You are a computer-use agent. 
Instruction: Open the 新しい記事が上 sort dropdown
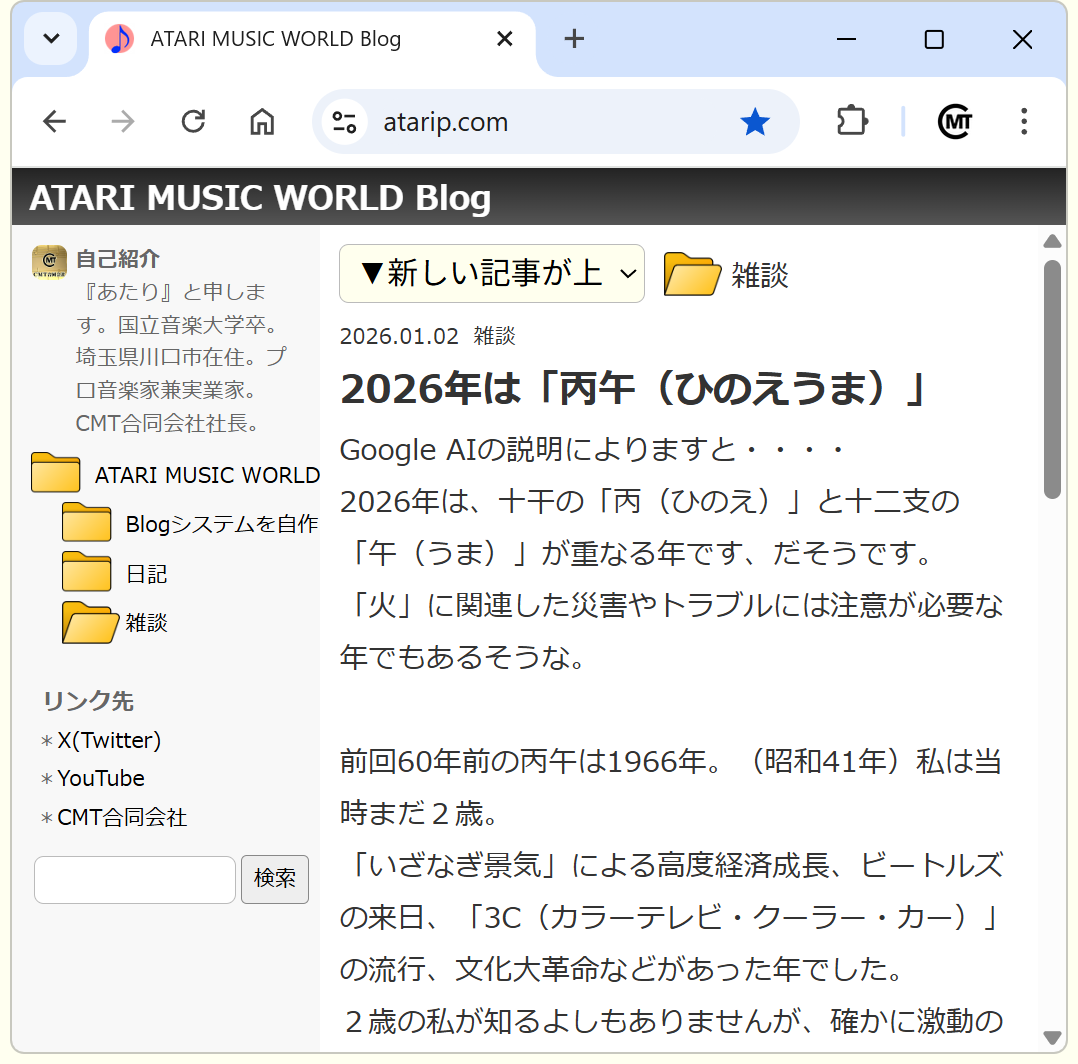tap(492, 273)
